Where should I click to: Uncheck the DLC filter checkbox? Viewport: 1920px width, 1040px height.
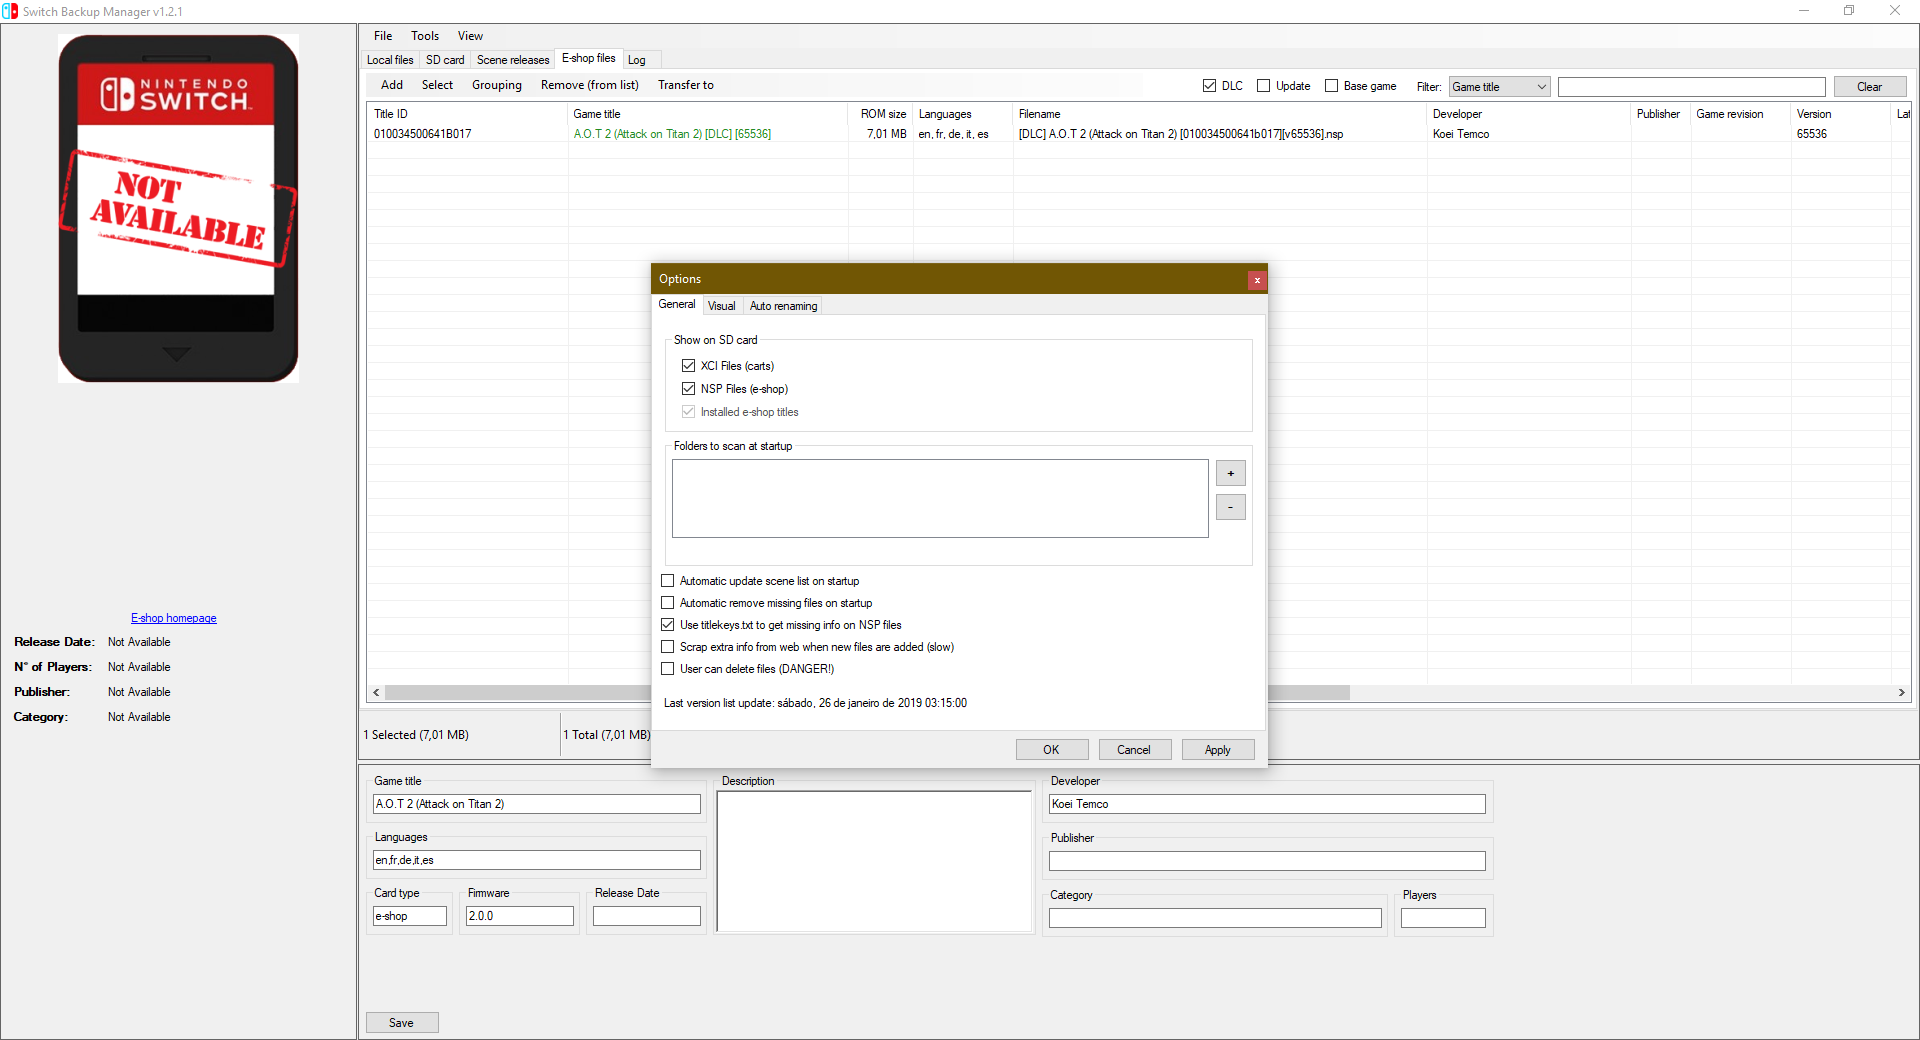(x=1209, y=86)
